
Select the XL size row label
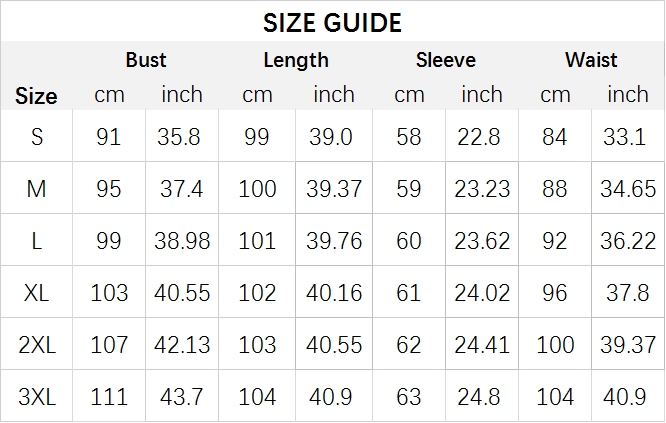[37, 293]
